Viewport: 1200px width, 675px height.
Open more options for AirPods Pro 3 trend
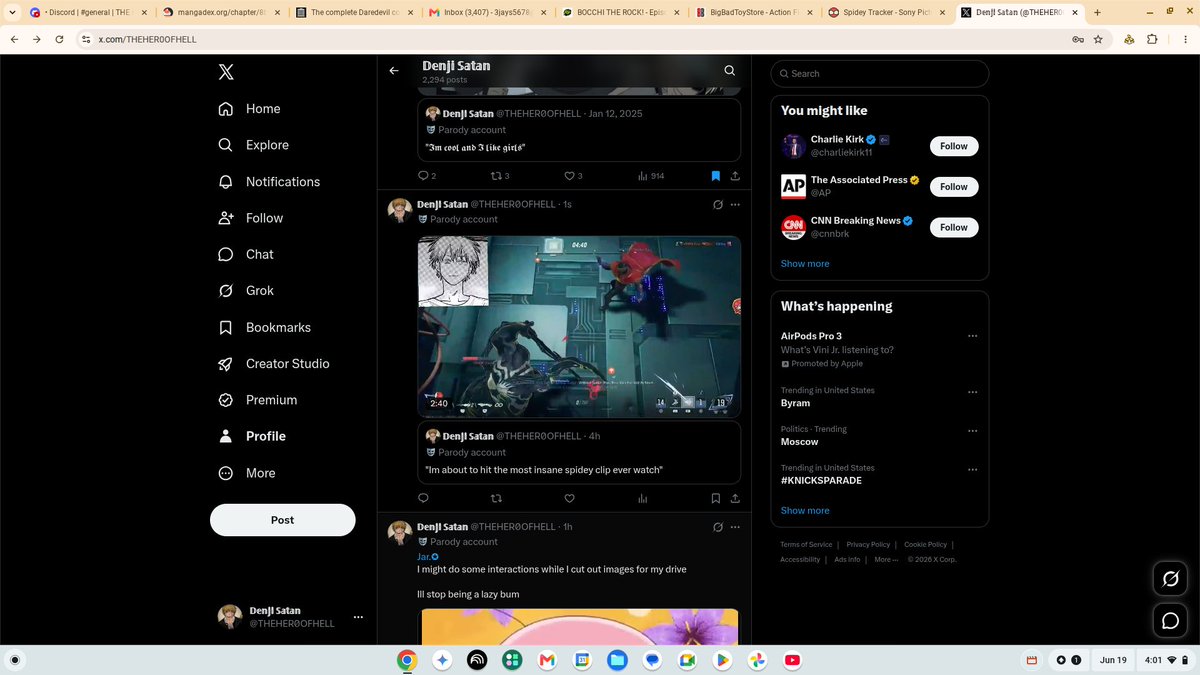[x=972, y=336]
